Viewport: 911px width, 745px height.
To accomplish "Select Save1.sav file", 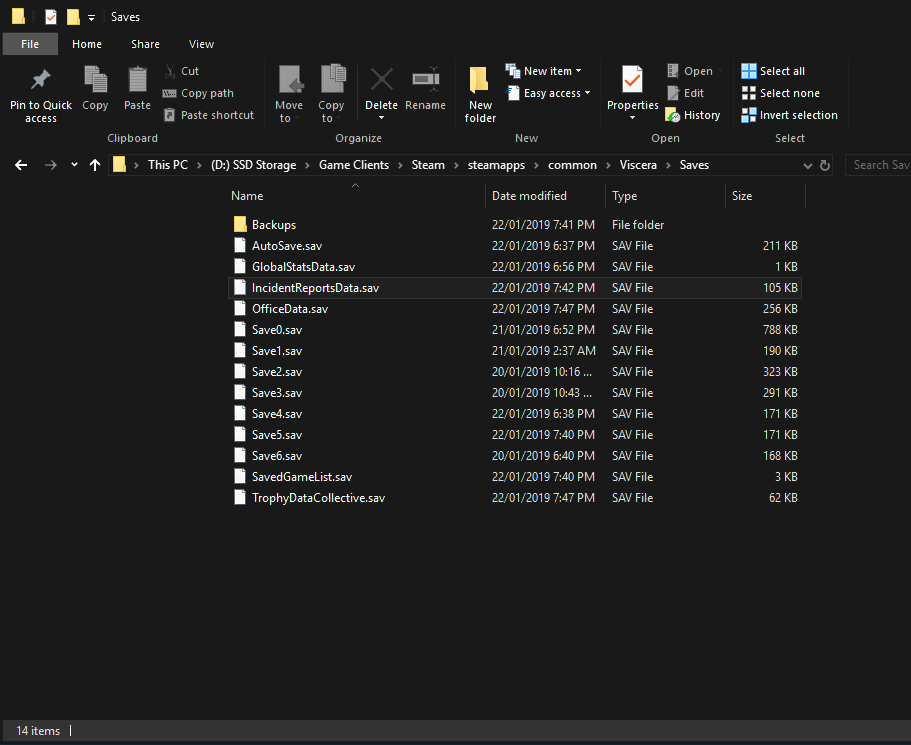I will [x=515, y=351].
